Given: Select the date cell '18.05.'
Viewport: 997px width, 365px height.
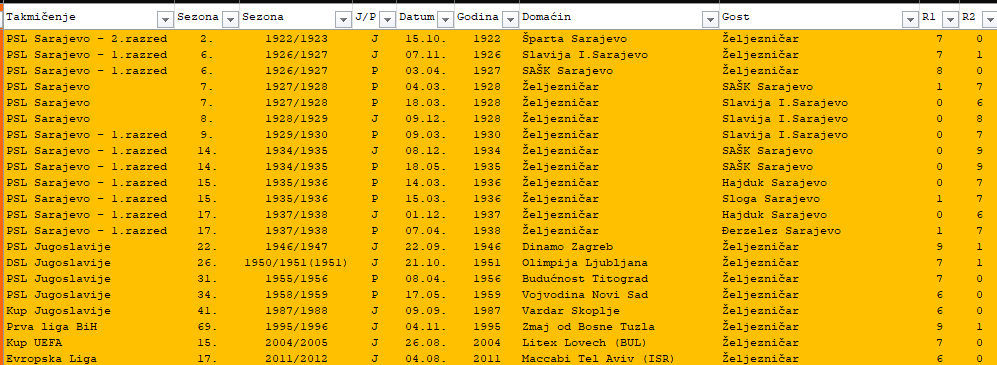Looking at the screenshot, I should point(425,167).
